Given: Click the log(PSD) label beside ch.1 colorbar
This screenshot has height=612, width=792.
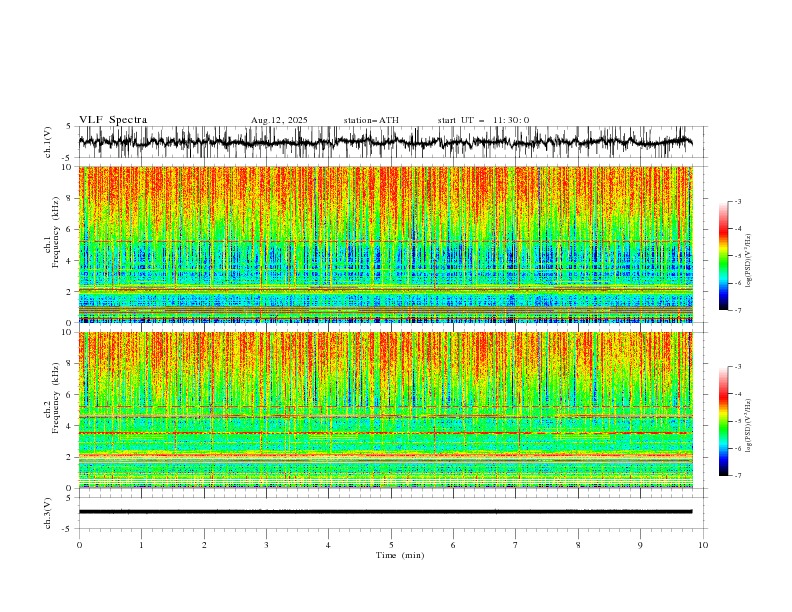Looking at the screenshot, I should tap(749, 261).
